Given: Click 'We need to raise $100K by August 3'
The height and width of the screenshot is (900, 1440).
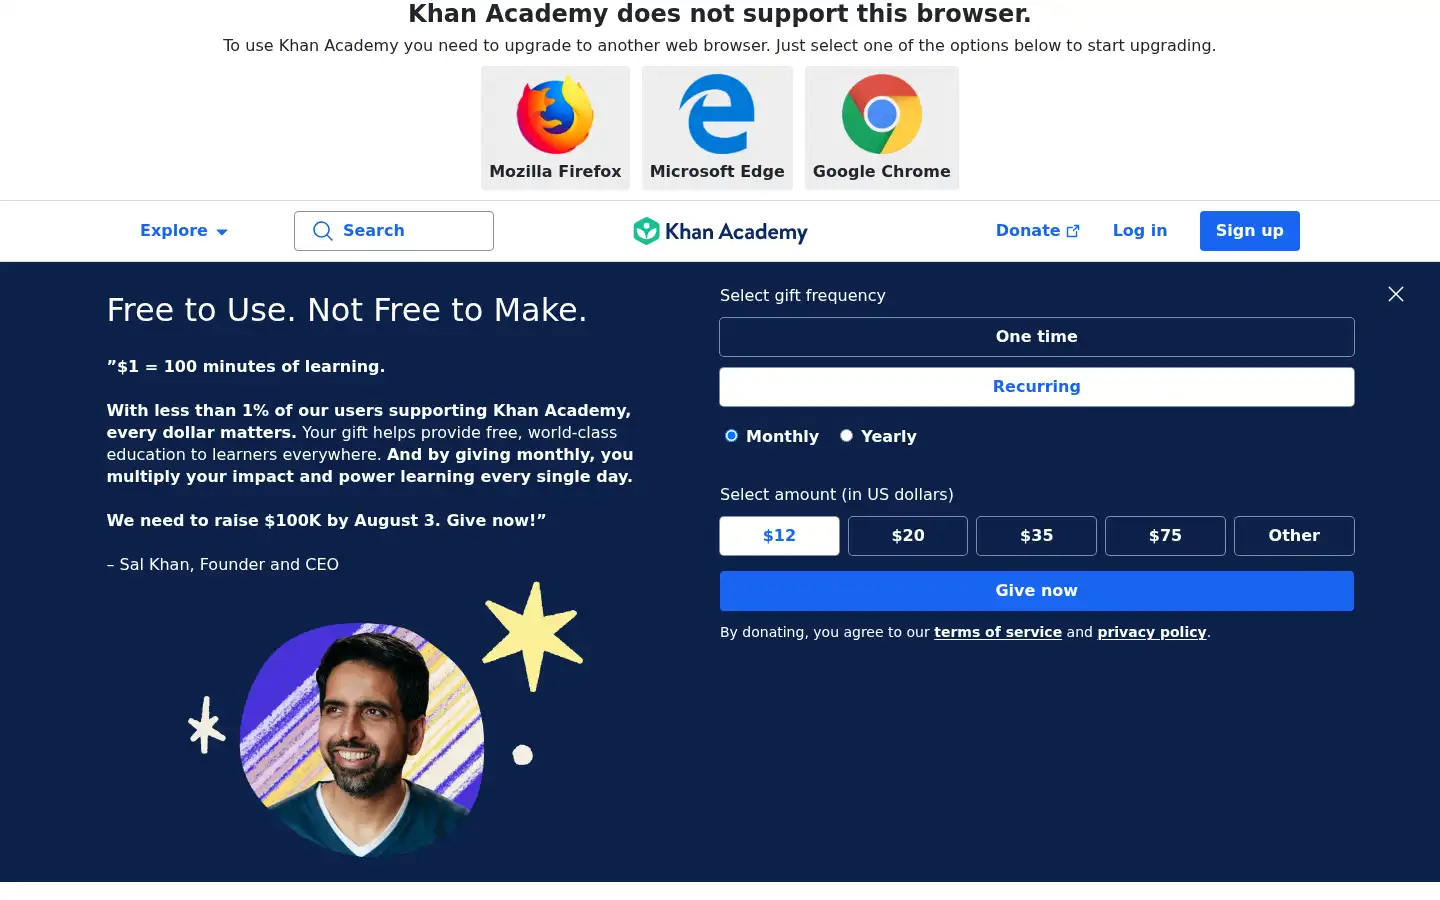Looking at the screenshot, I should 272,520.
